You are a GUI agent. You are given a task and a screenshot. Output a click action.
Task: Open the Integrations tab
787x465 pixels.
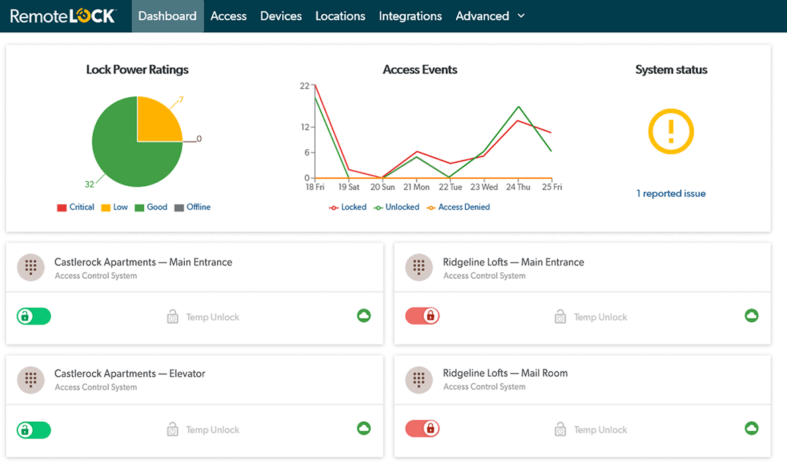tap(410, 16)
